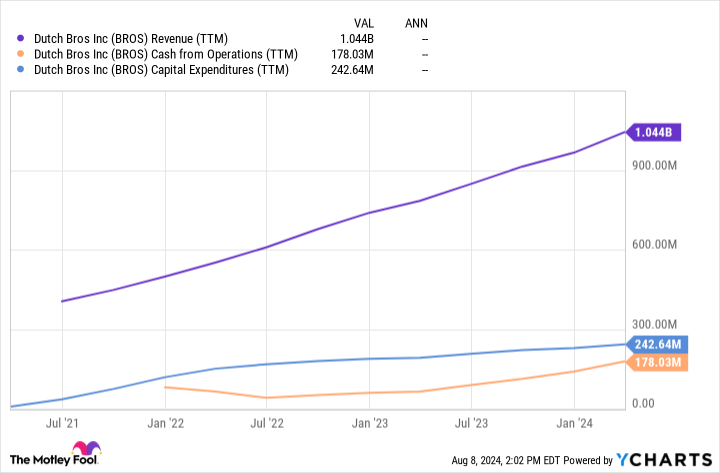Click the blue 242.64M end-of-line flag
Viewport: 720px width, 473px height.
[657, 344]
